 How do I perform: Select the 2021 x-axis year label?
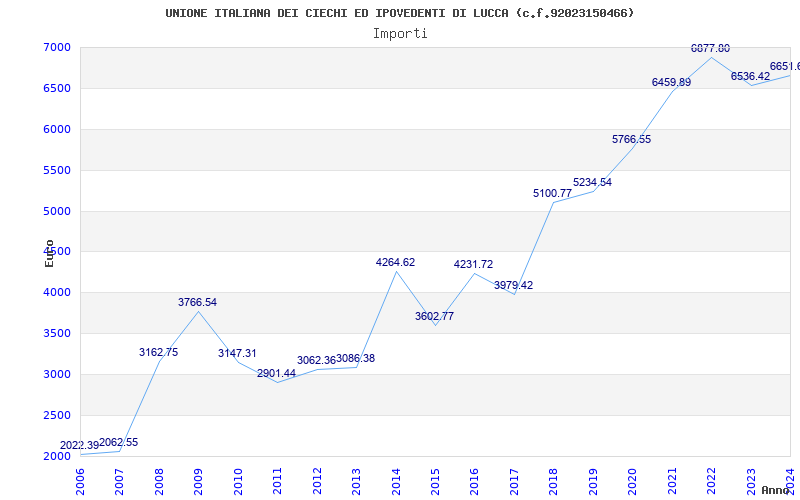672,482
